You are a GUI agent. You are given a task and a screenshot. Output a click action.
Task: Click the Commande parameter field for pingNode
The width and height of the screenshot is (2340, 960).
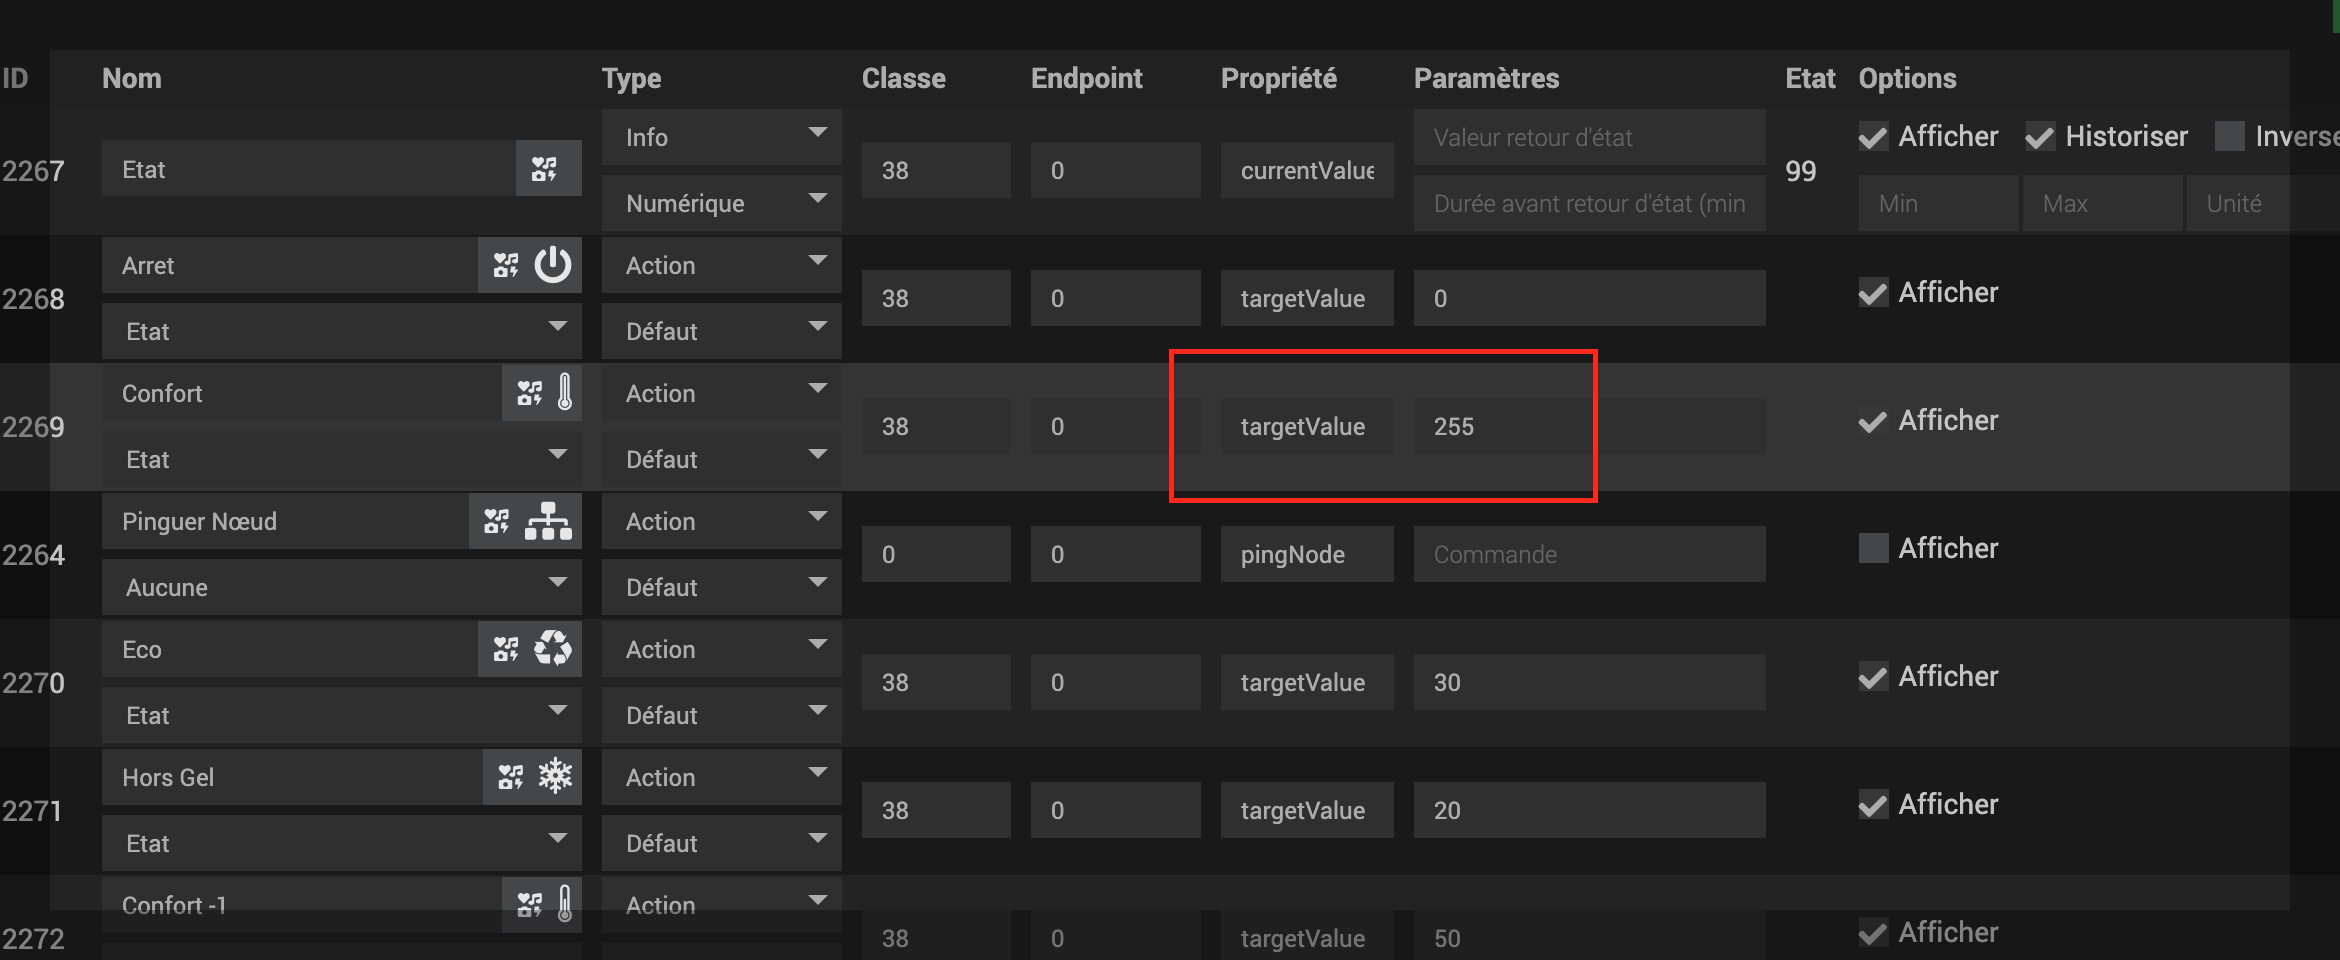tap(1589, 554)
